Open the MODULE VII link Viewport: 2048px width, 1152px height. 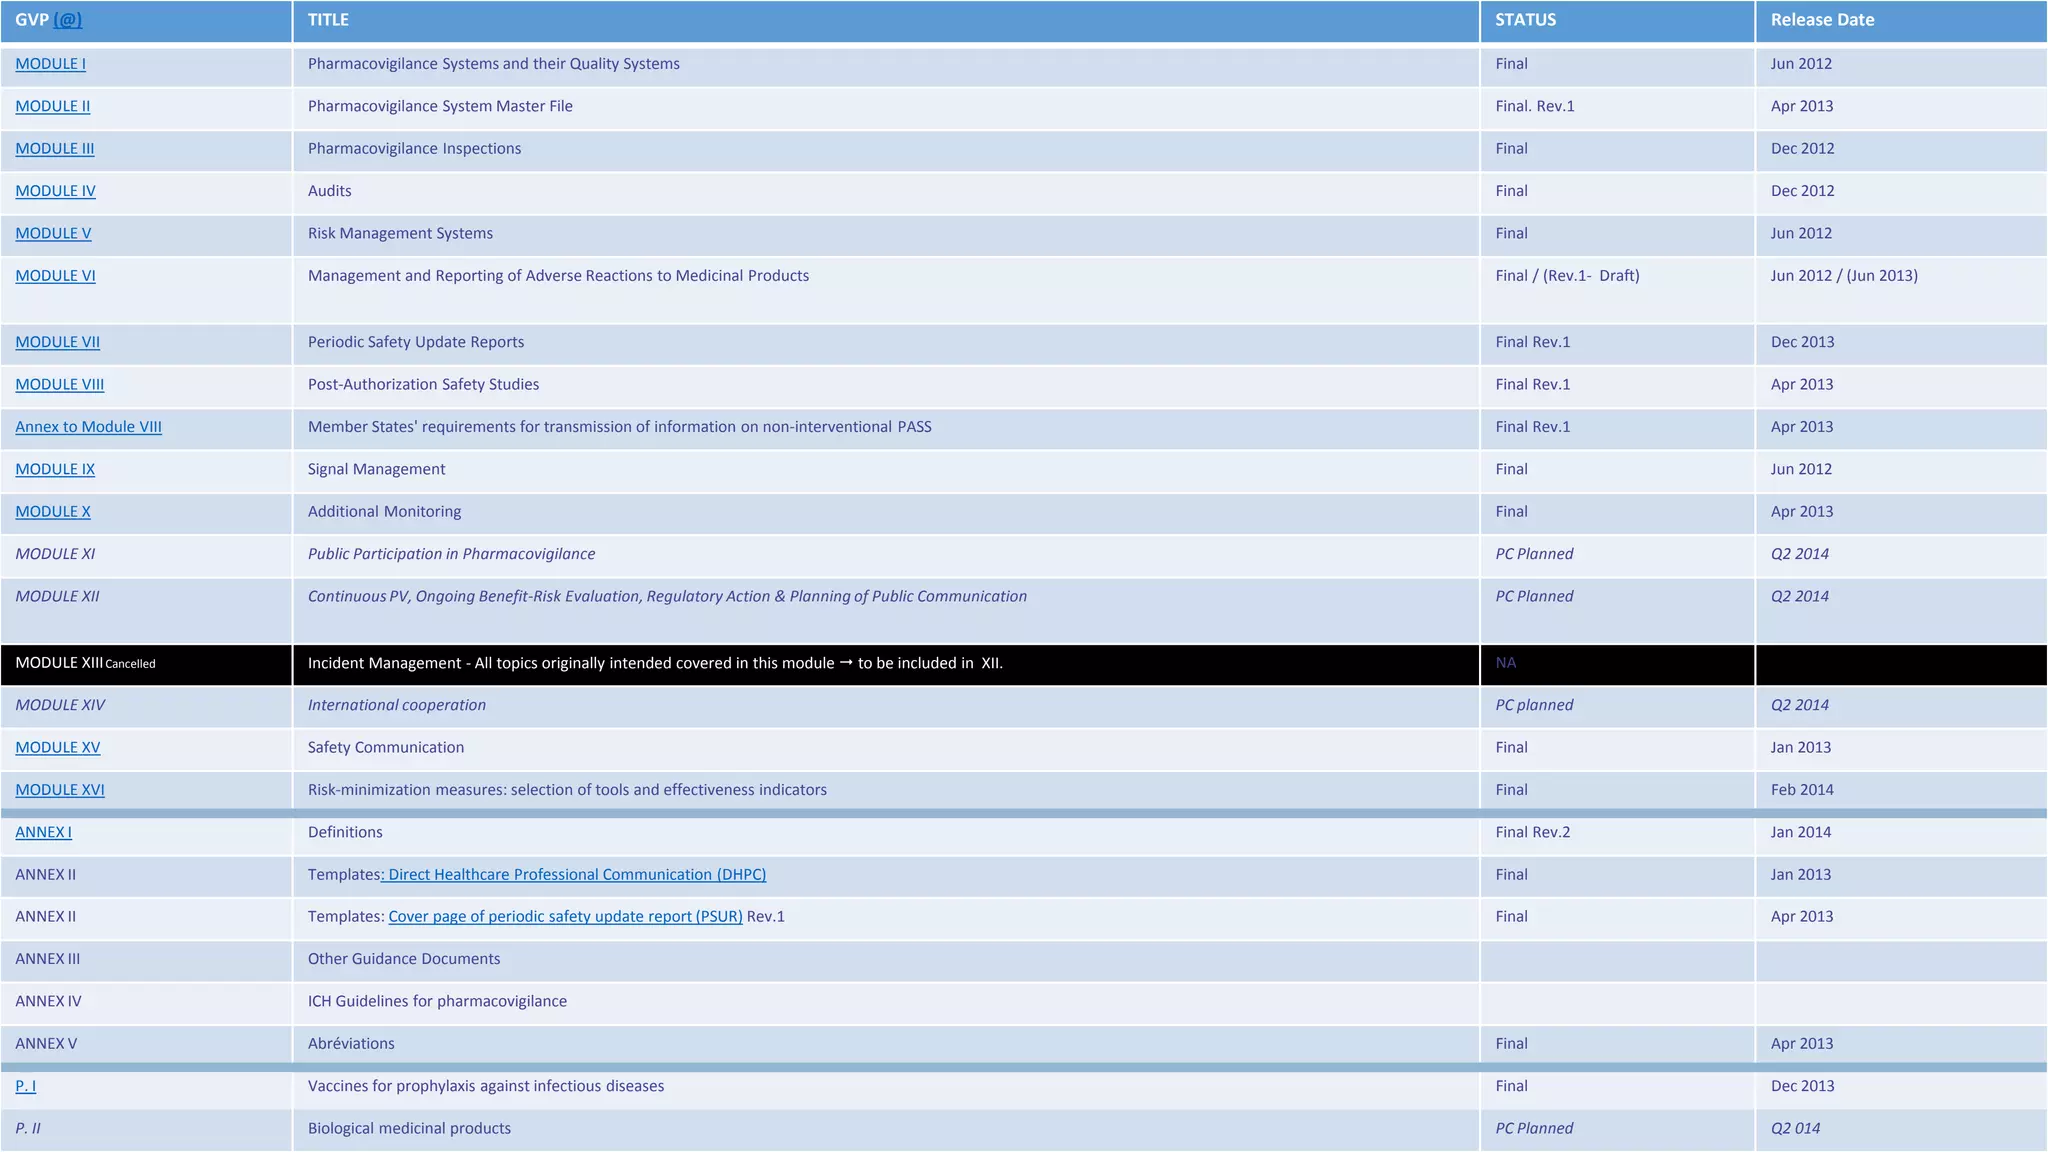point(58,342)
